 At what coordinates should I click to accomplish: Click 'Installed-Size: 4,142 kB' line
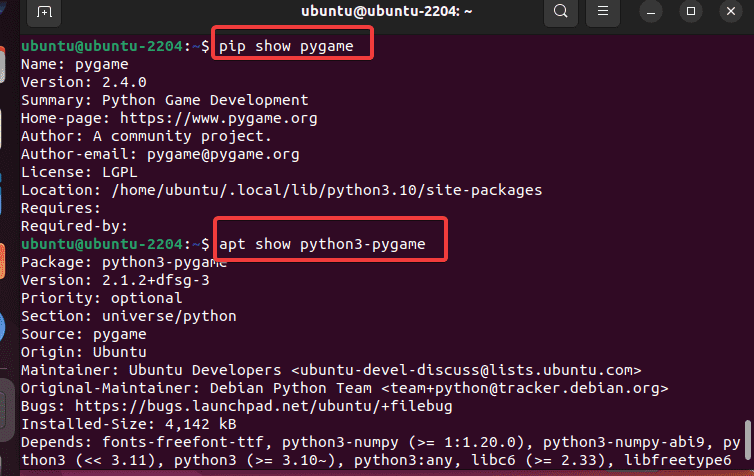point(128,424)
